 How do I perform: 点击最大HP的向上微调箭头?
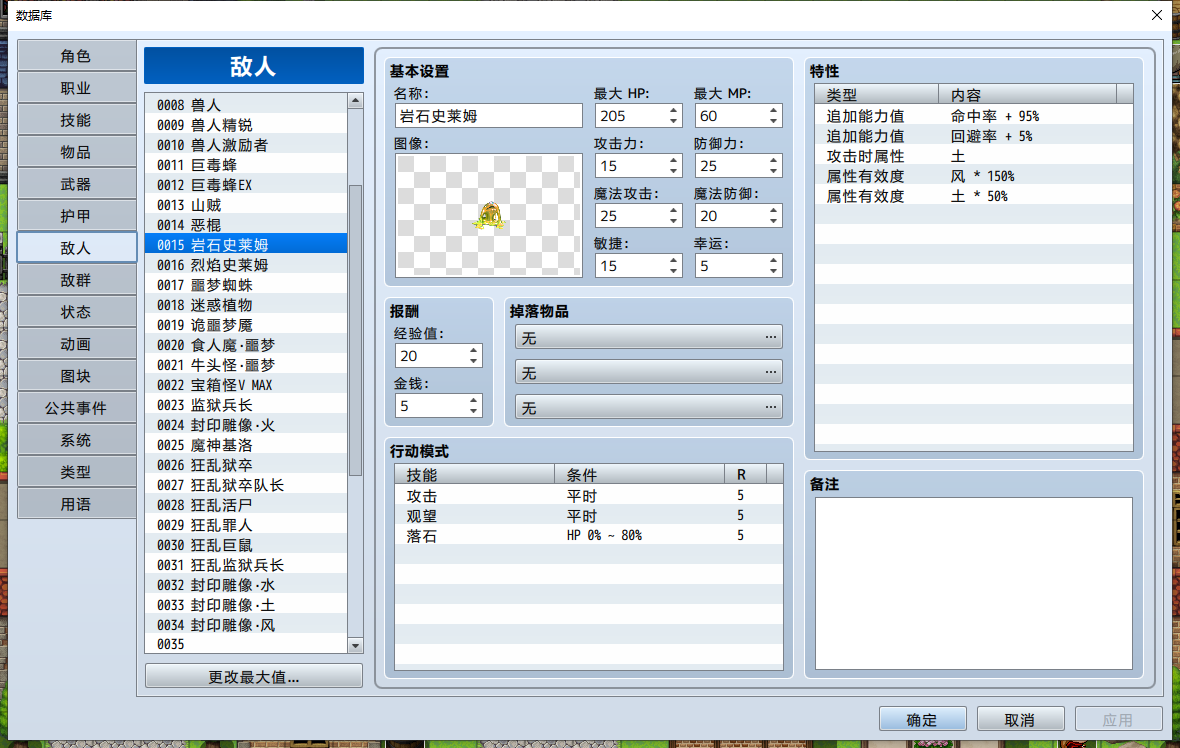pyautogui.click(x=673, y=110)
